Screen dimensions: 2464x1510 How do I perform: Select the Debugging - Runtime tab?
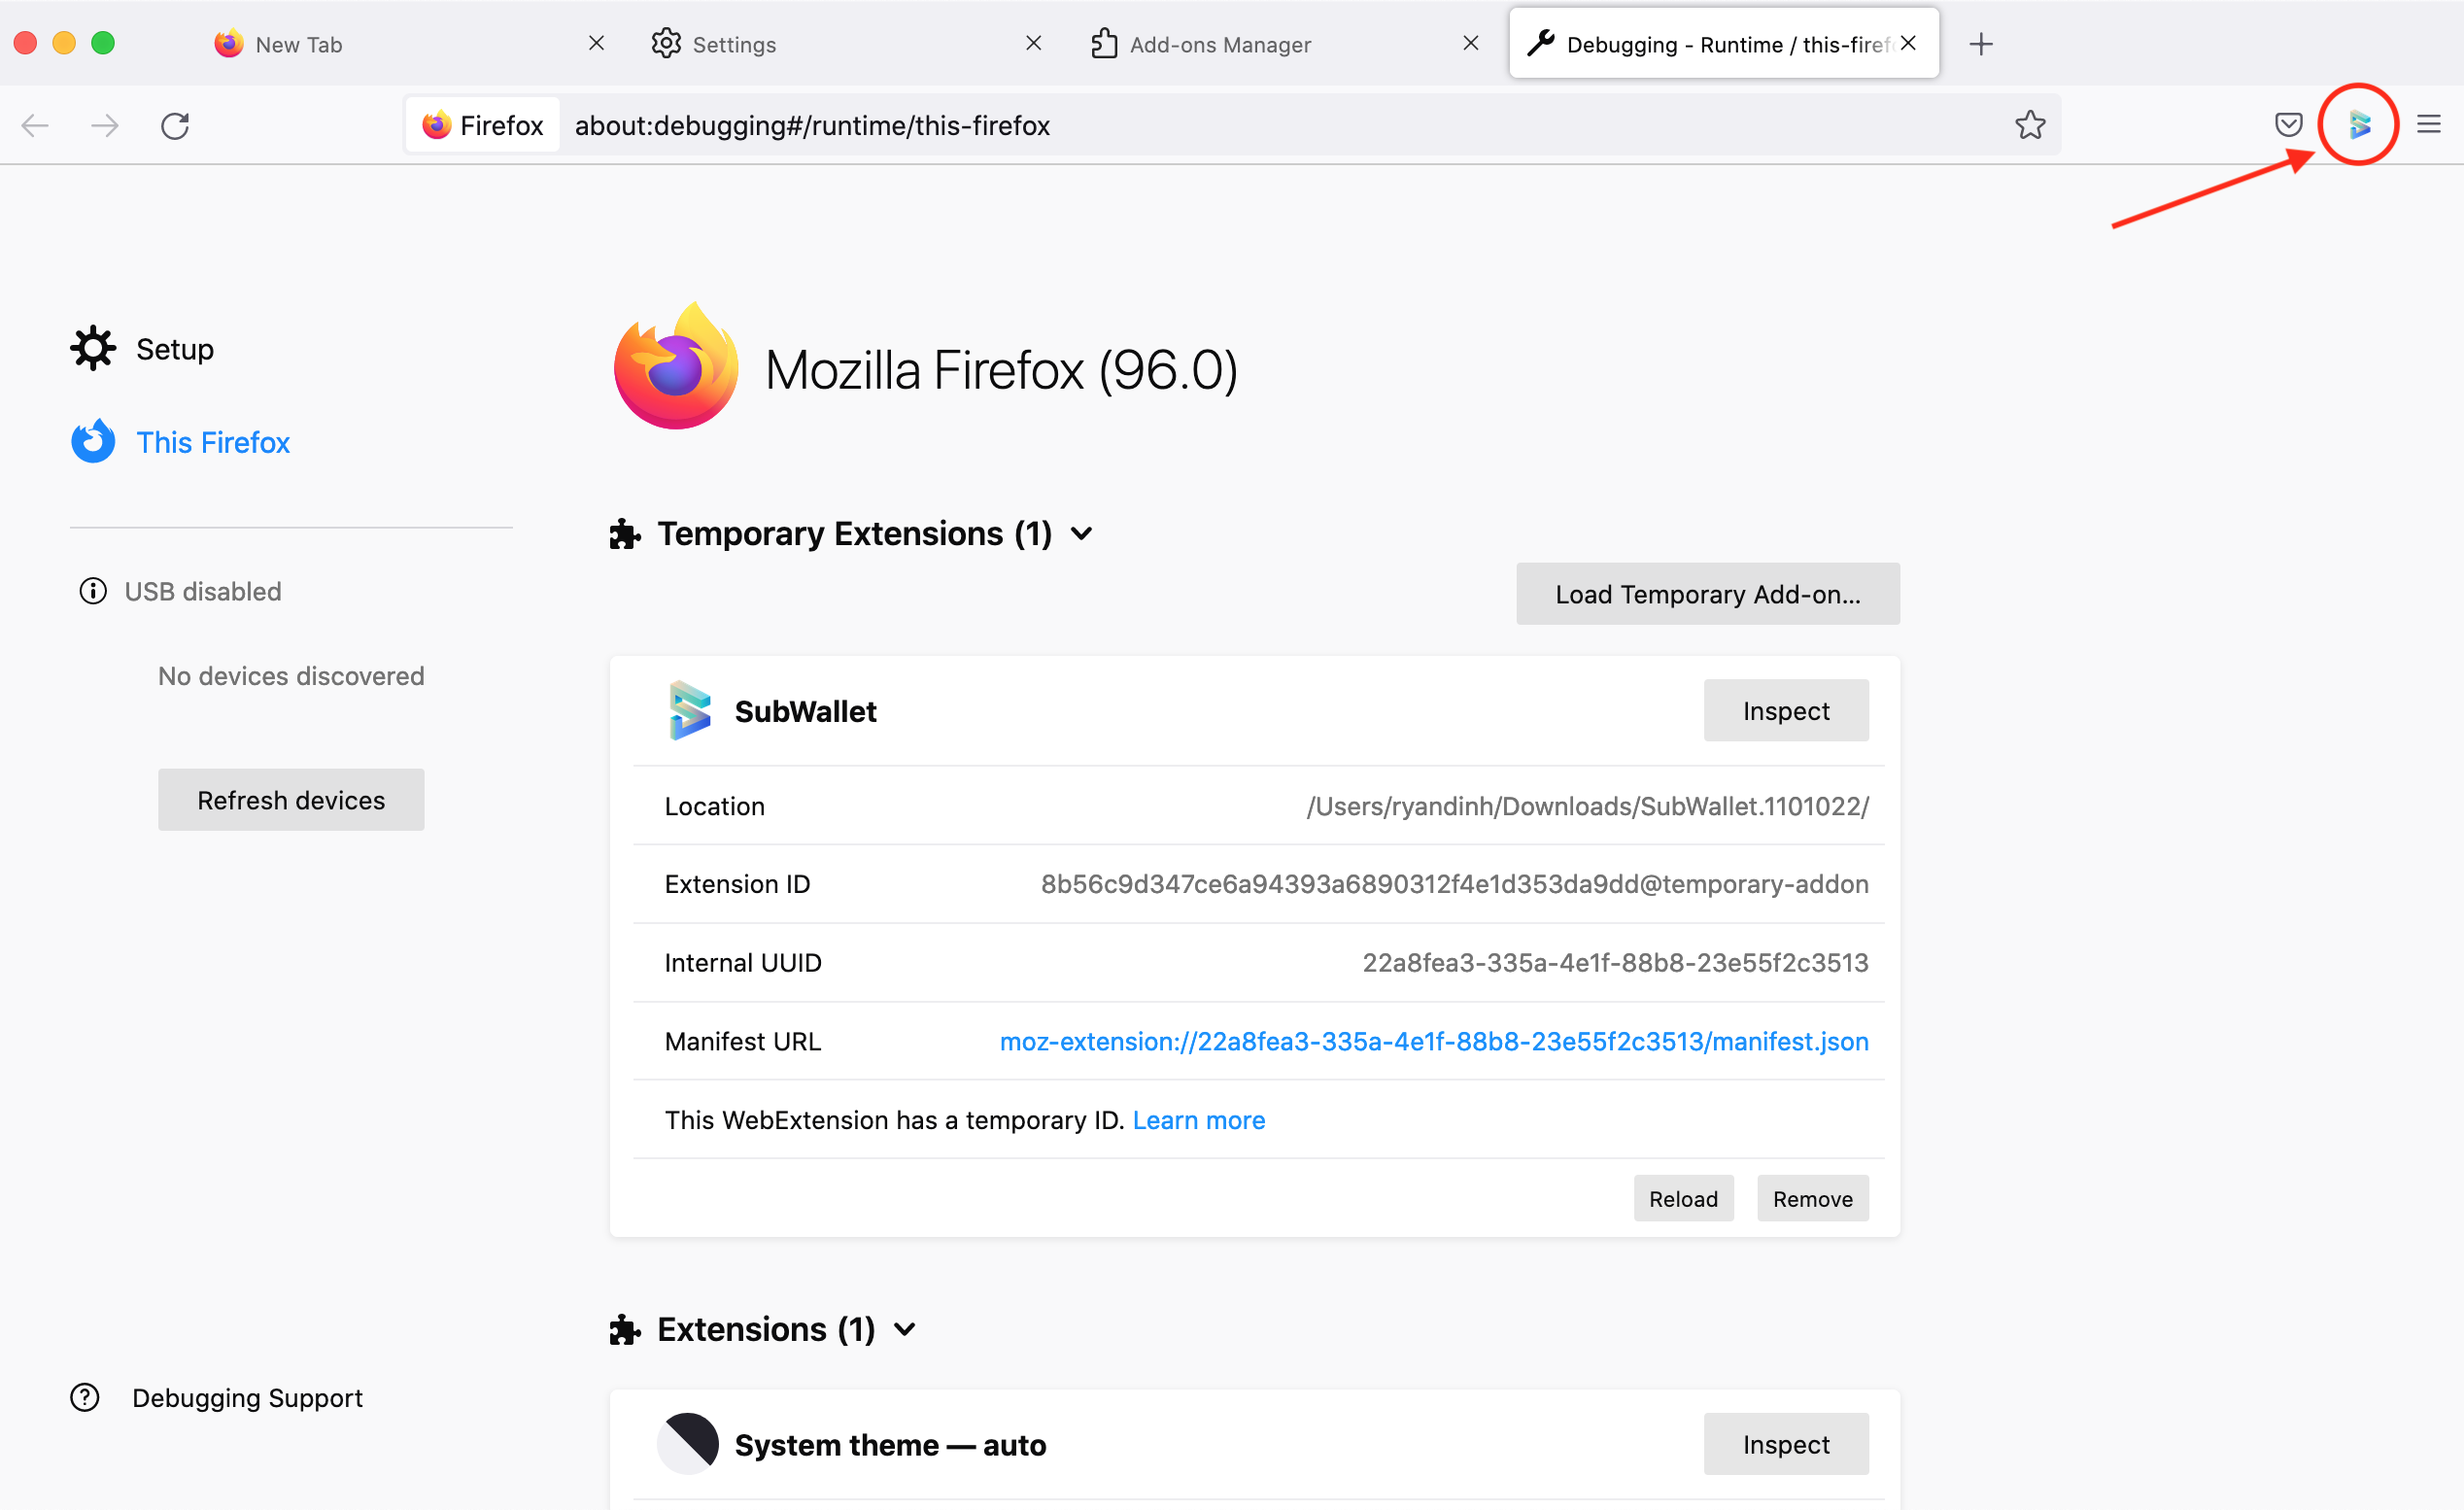pyautogui.click(x=1724, y=43)
